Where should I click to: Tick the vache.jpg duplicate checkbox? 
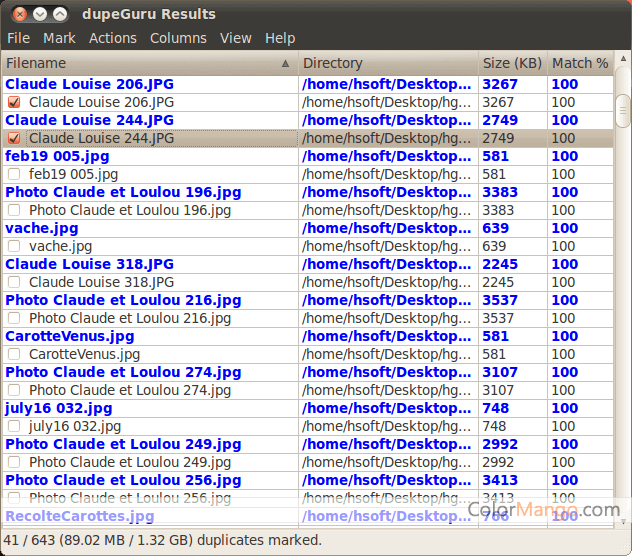[14, 246]
